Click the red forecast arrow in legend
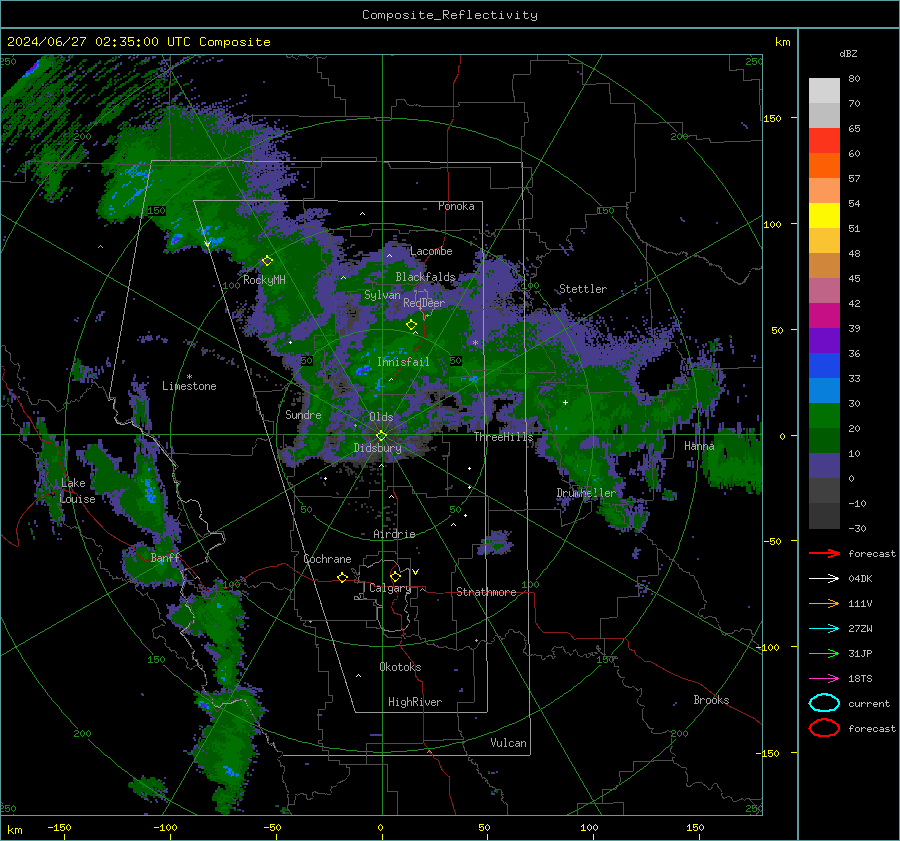This screenshot has width=900, height=841. (824, 553)
